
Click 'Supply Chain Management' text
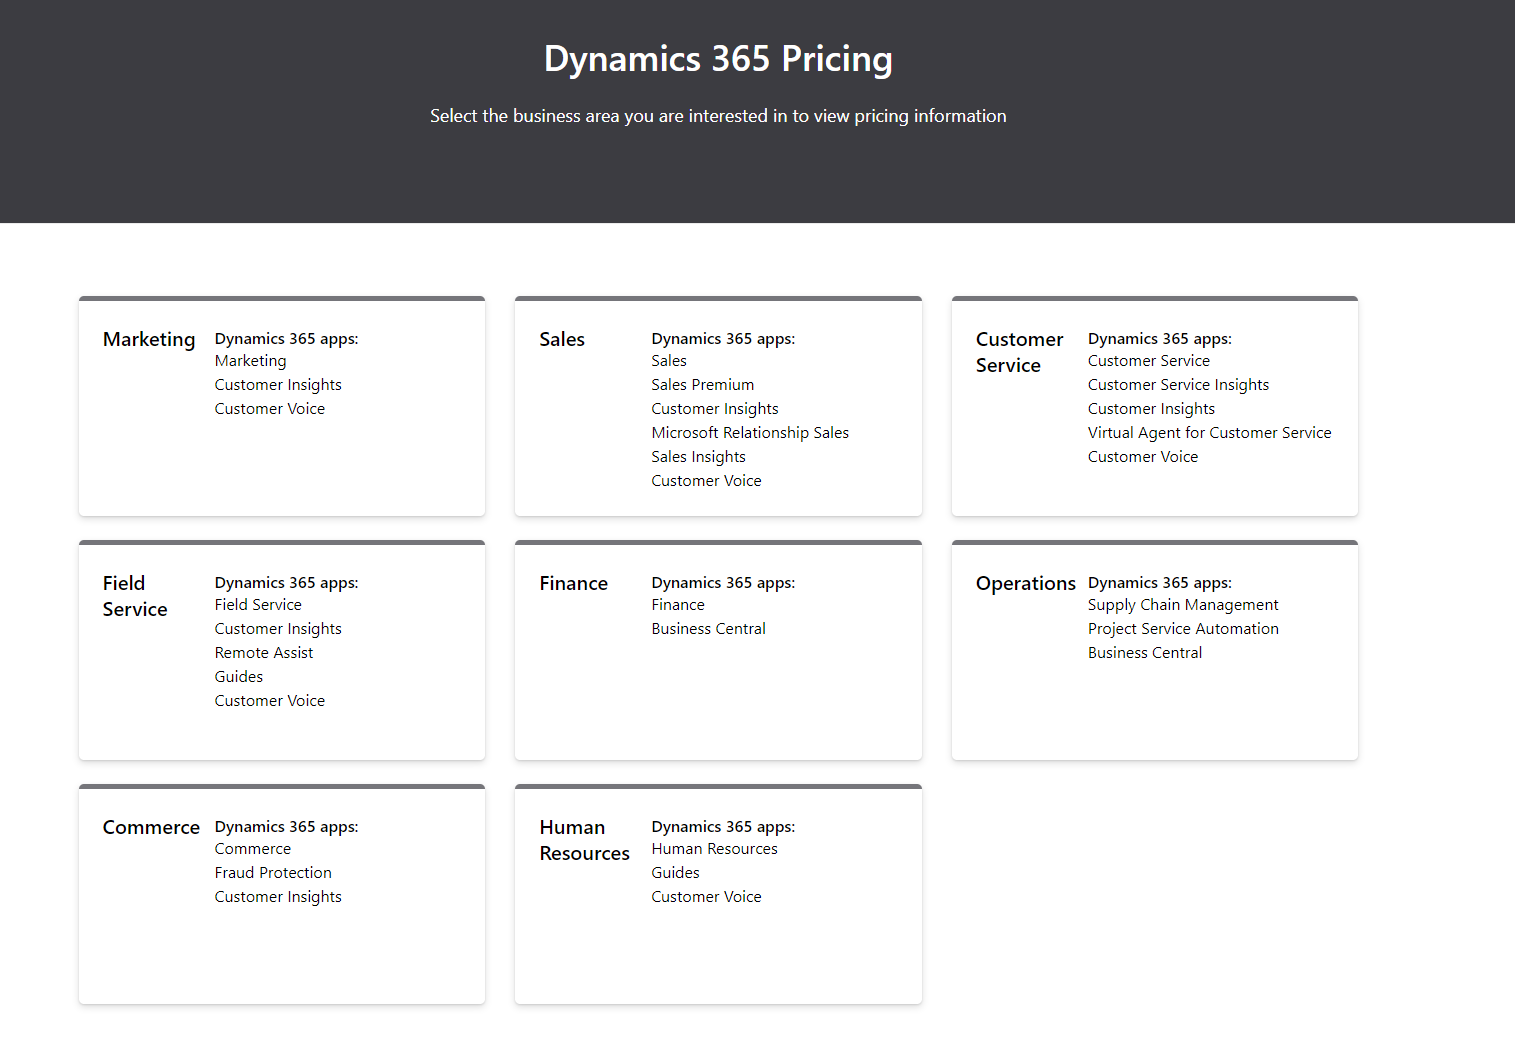[1183, 605]
